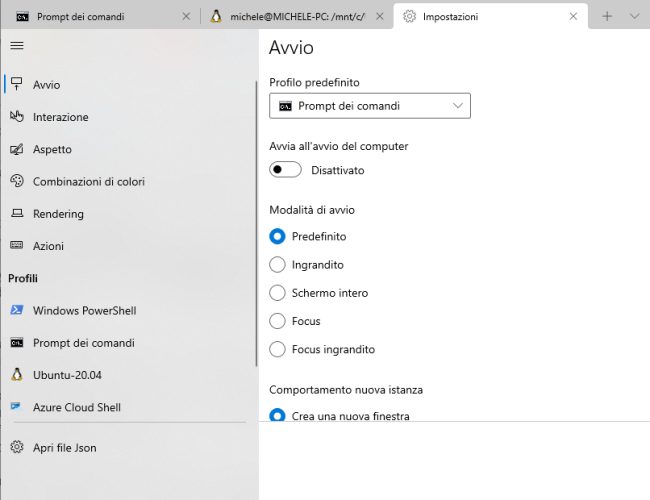Switch to the michele@MICHELE-PC tab
Screen dimensions: 650x500
(290, 17)
